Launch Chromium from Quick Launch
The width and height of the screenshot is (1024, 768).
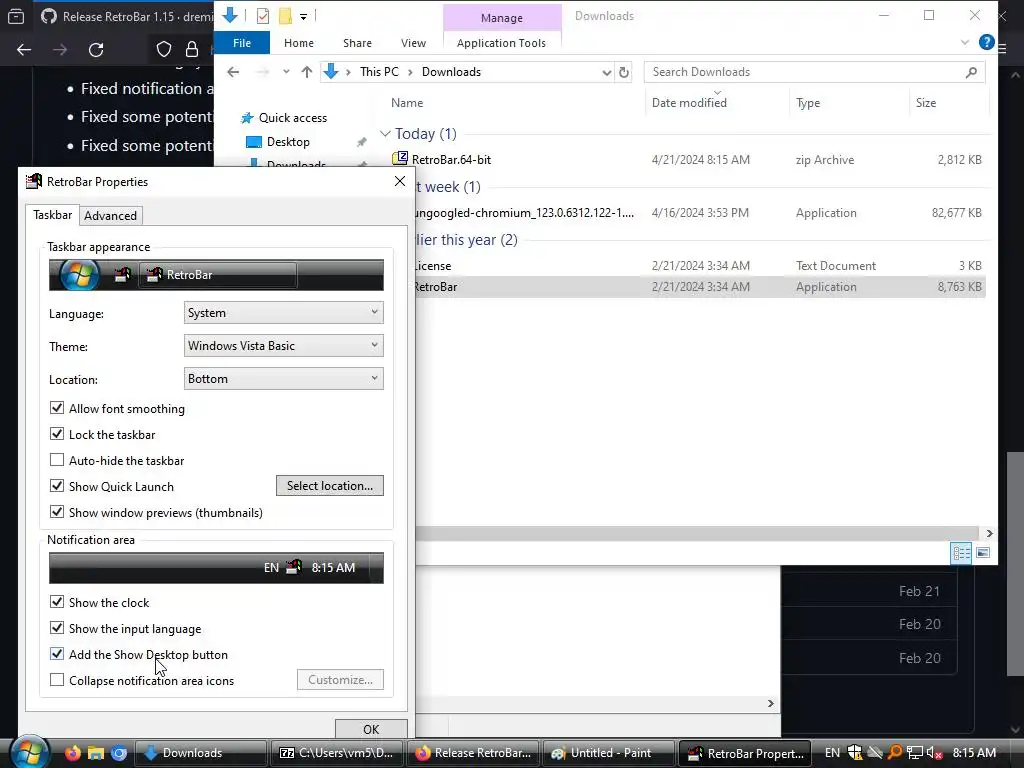(x=119, y=753)
